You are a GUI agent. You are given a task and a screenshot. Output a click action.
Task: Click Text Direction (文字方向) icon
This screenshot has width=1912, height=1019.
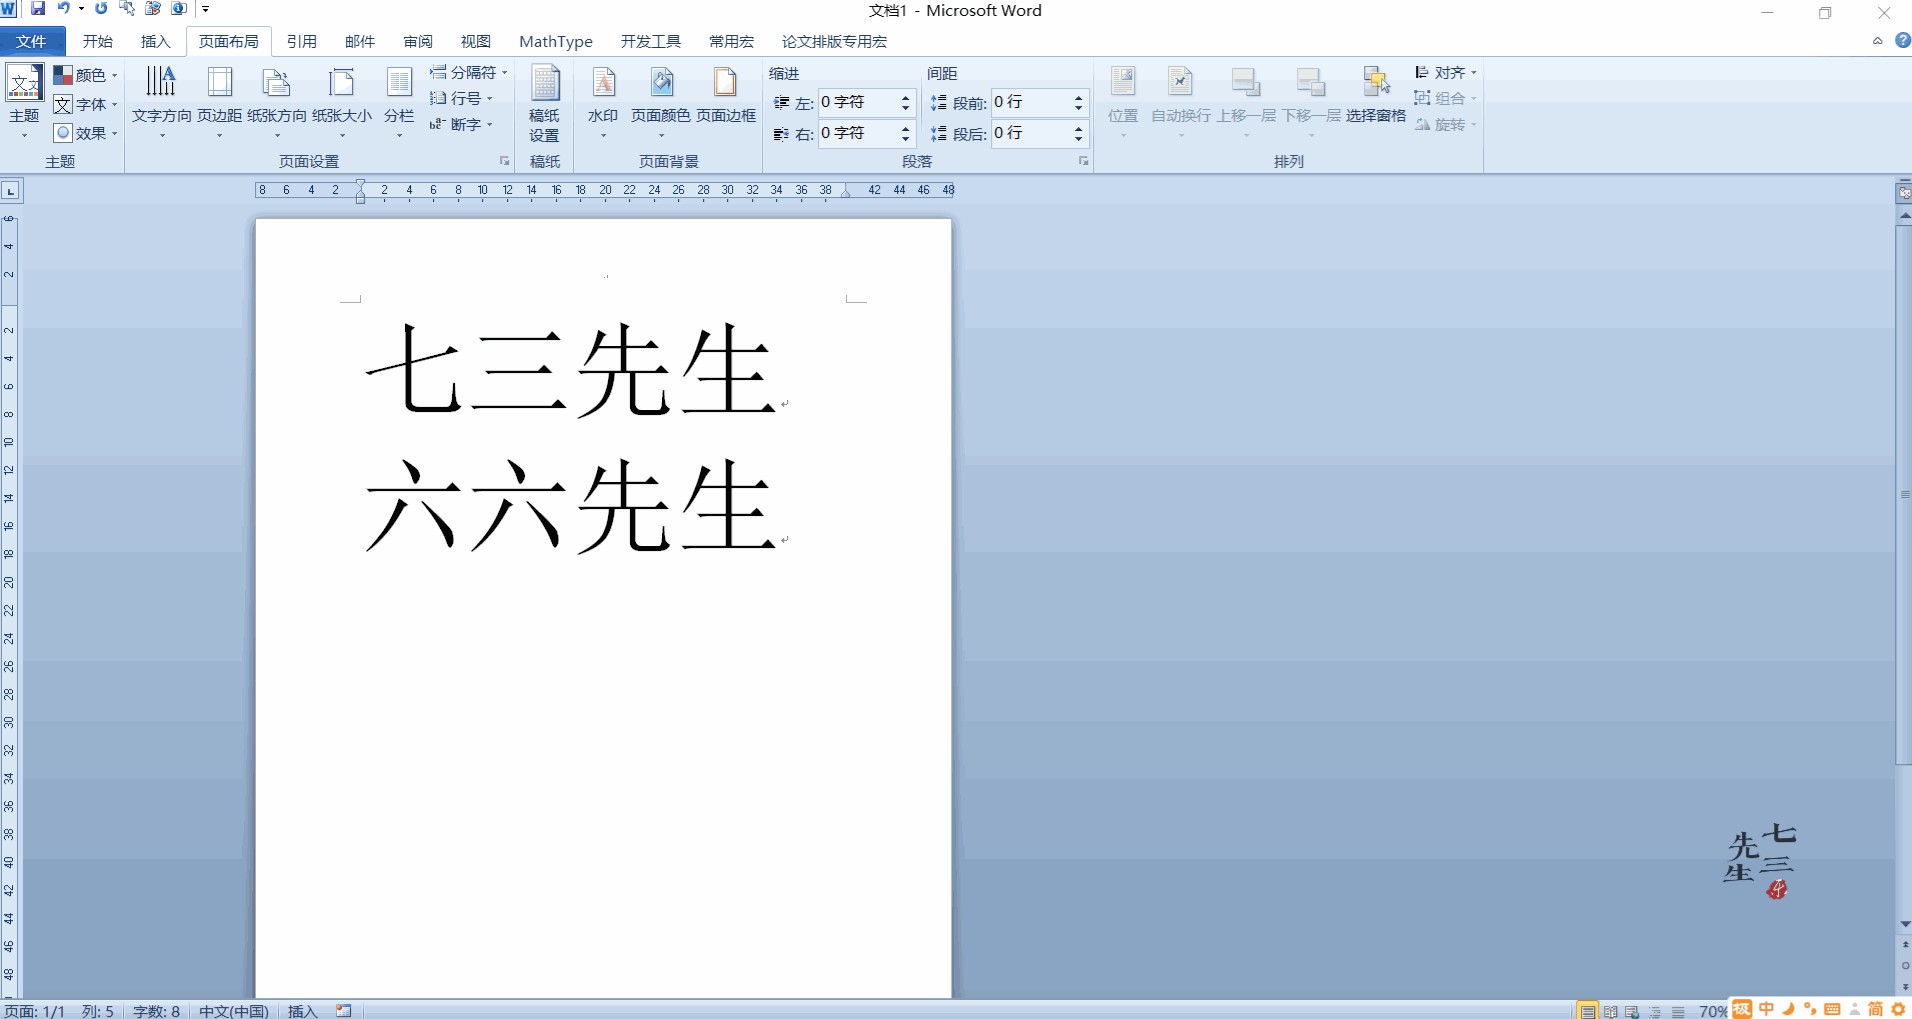coord(161,84)
